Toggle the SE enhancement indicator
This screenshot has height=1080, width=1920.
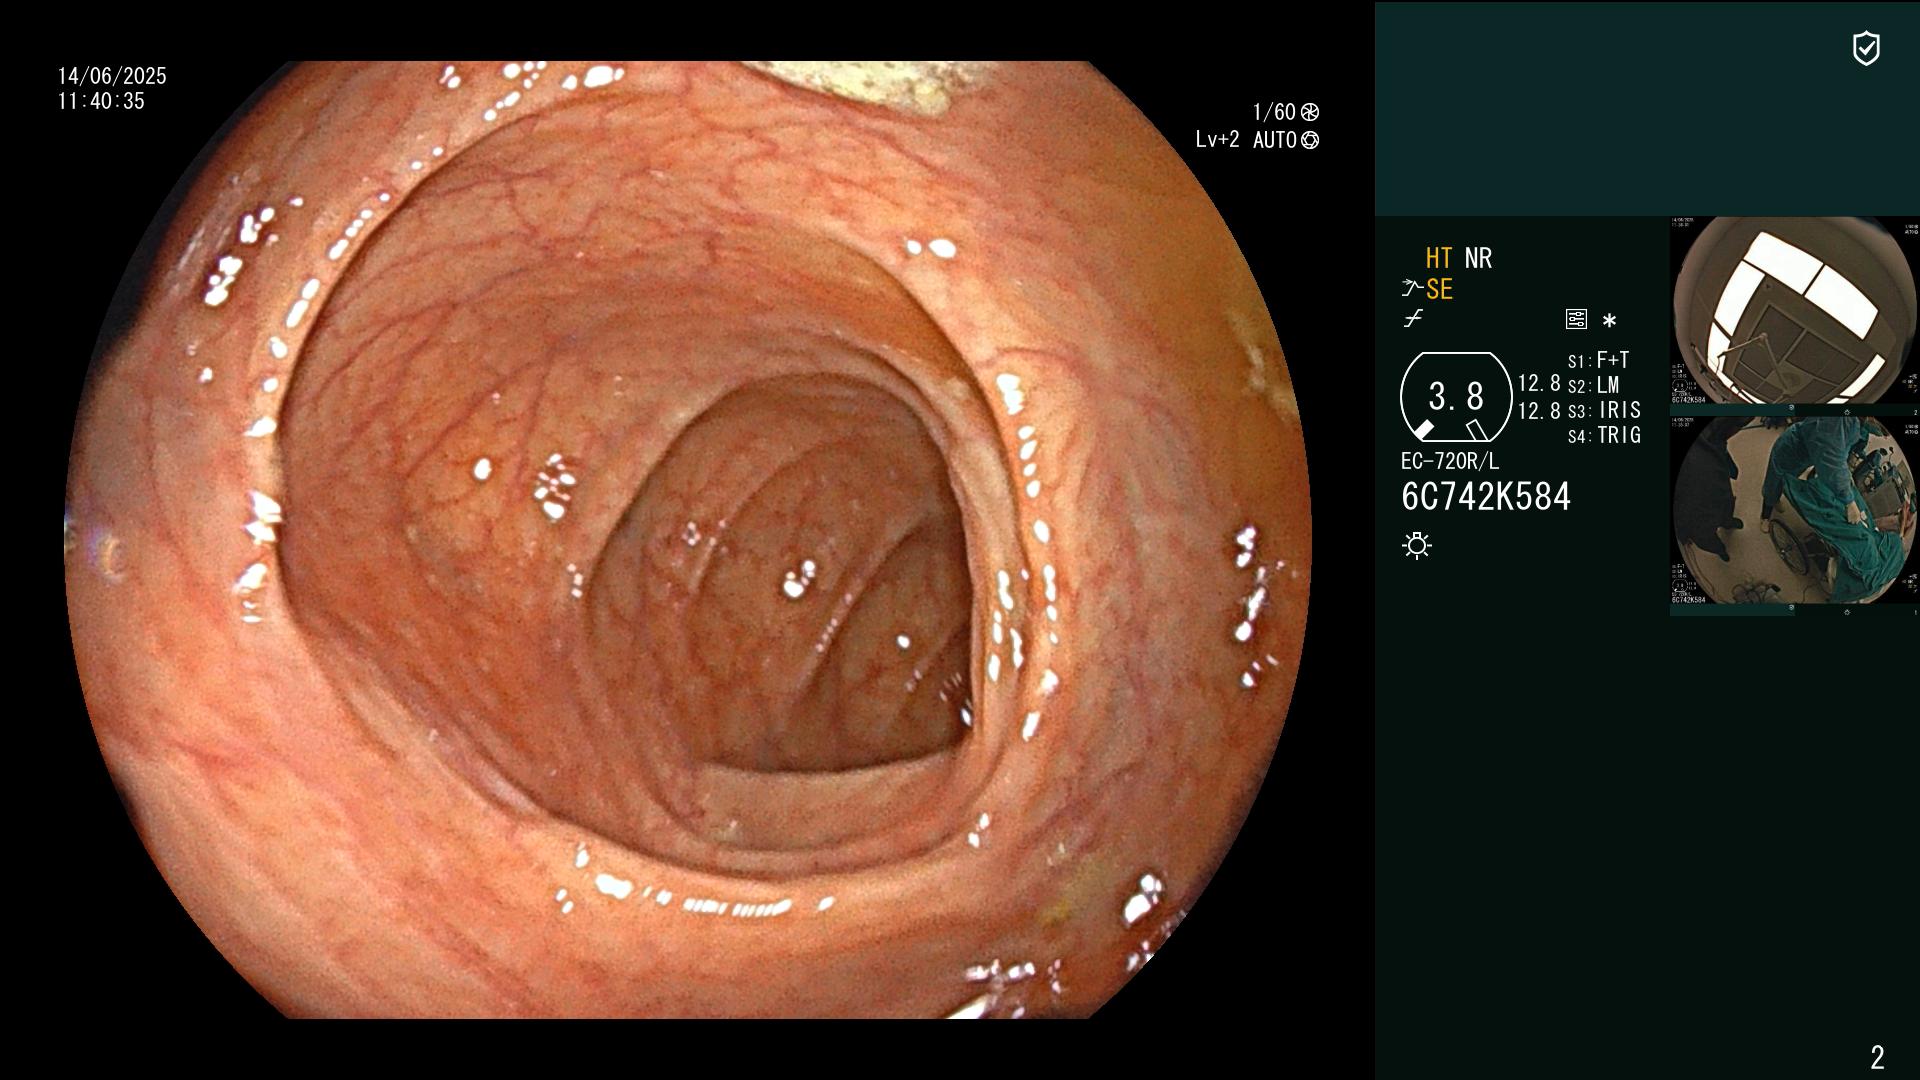coord(1439,289)
